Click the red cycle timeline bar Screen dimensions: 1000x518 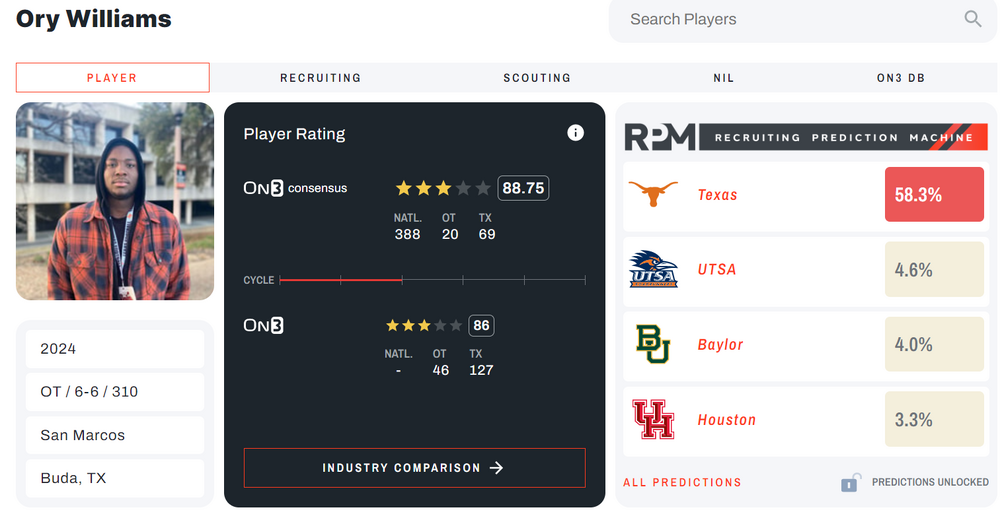point(340,280)
